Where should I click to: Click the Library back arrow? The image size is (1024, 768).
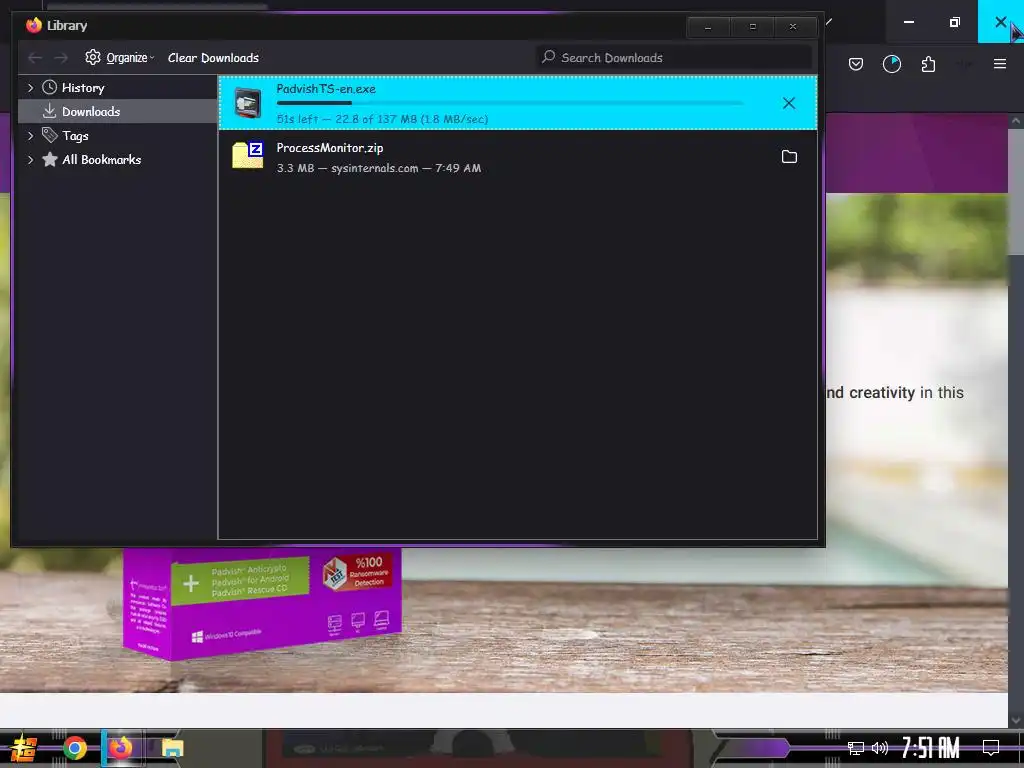click(x=35, y=58)
